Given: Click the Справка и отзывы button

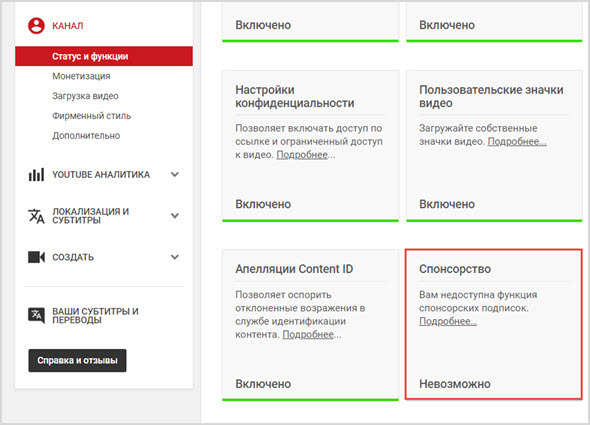Looking at the screenshot, I should 78,360.
